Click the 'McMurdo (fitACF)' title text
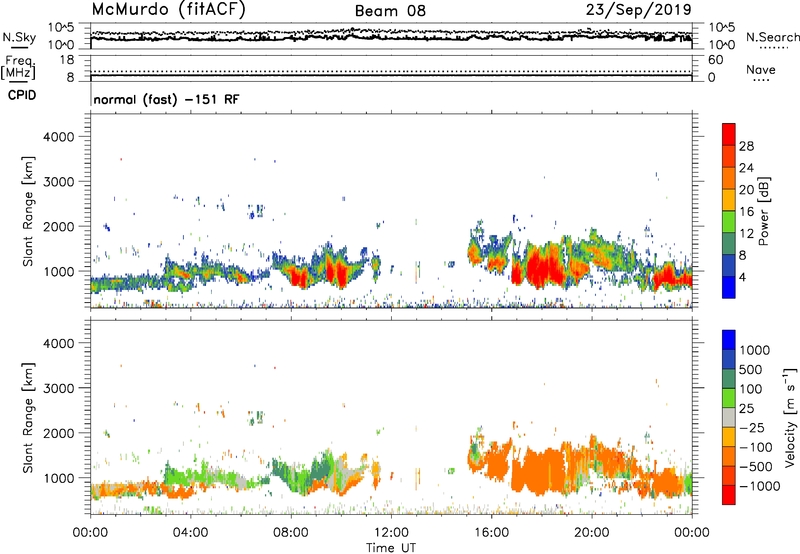Screen dimensions: 800x554 (168, 10)
